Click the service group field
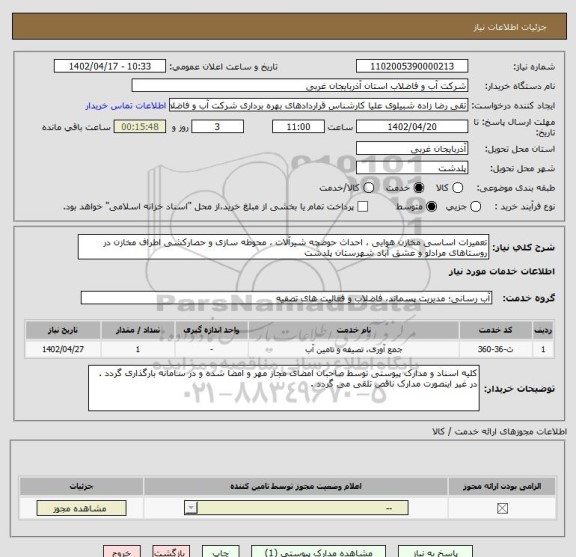Screen dimensions: 576x557 (286, 298)
